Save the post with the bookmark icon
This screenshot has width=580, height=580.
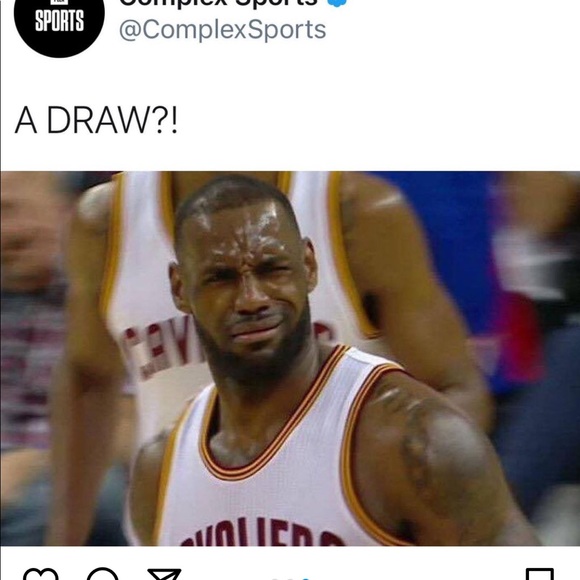pyautogui.click(x=540, y=574)
